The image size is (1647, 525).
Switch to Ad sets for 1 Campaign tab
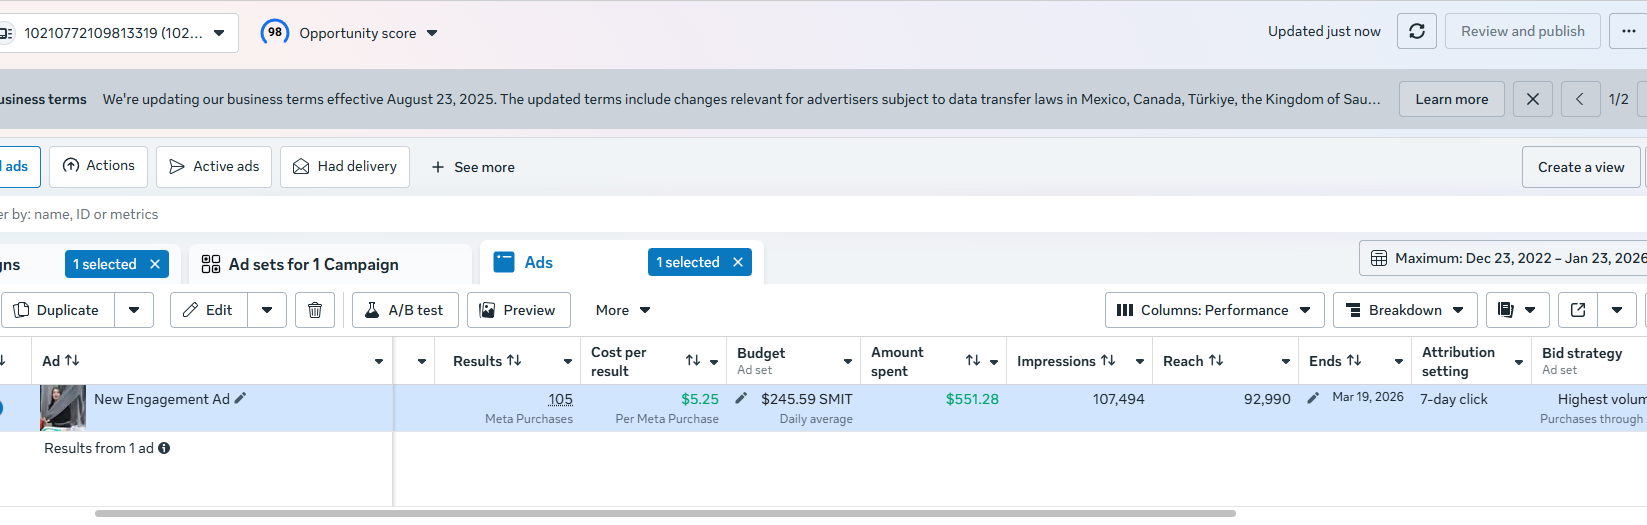coord(313,264)
